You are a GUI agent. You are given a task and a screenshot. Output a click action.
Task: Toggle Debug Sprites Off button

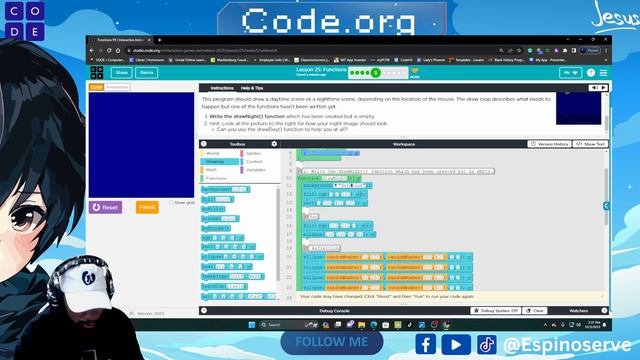(496, 311)
